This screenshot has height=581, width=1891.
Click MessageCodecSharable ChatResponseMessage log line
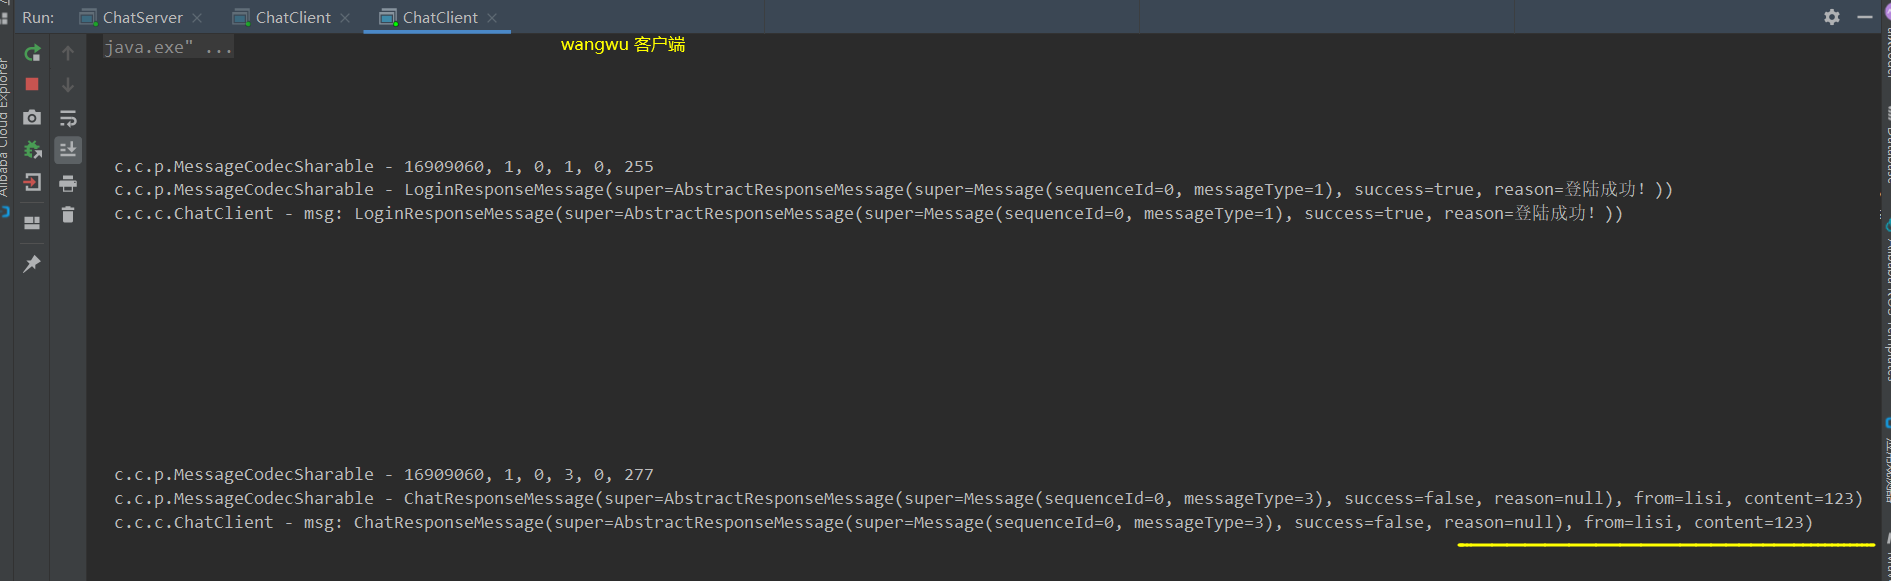[x=988, y=498]
